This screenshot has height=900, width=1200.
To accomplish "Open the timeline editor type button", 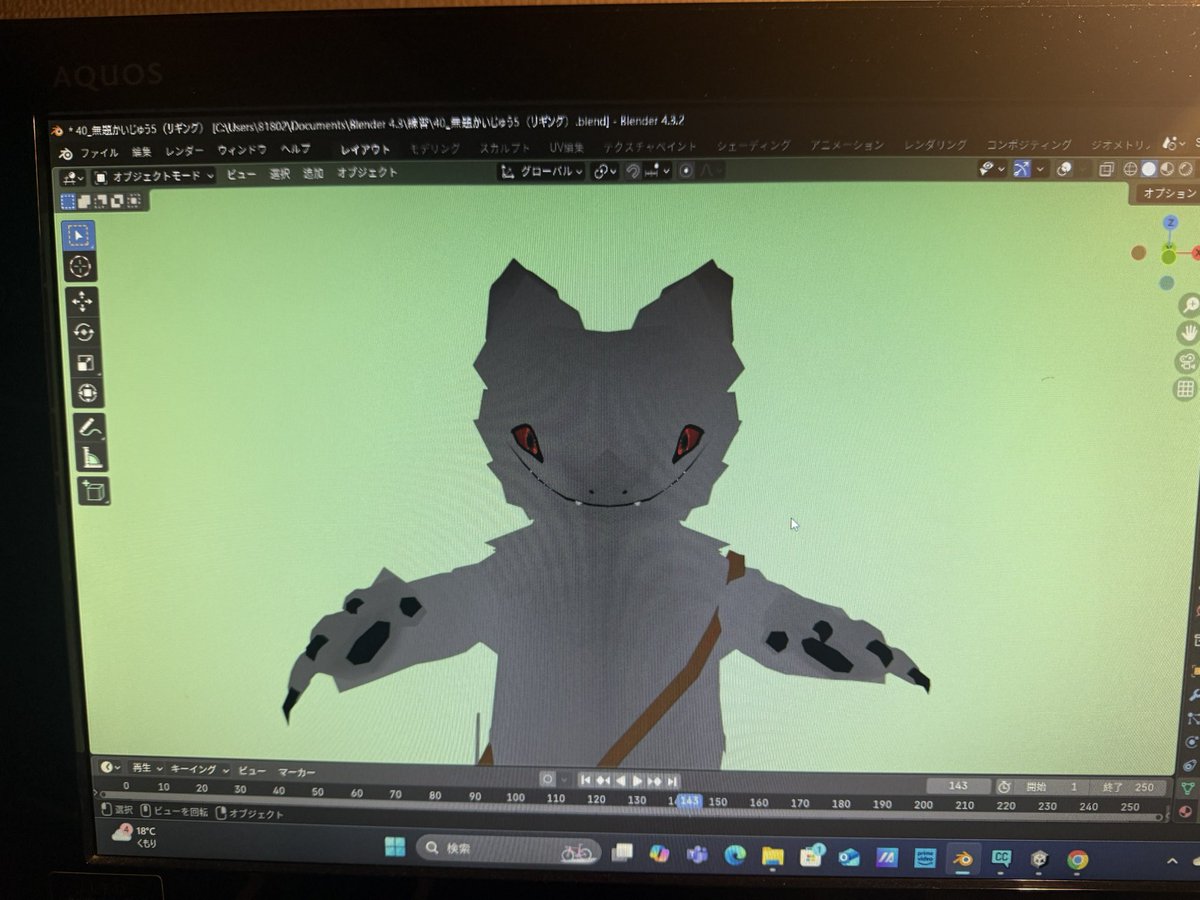I will click(x=111, y=768).
